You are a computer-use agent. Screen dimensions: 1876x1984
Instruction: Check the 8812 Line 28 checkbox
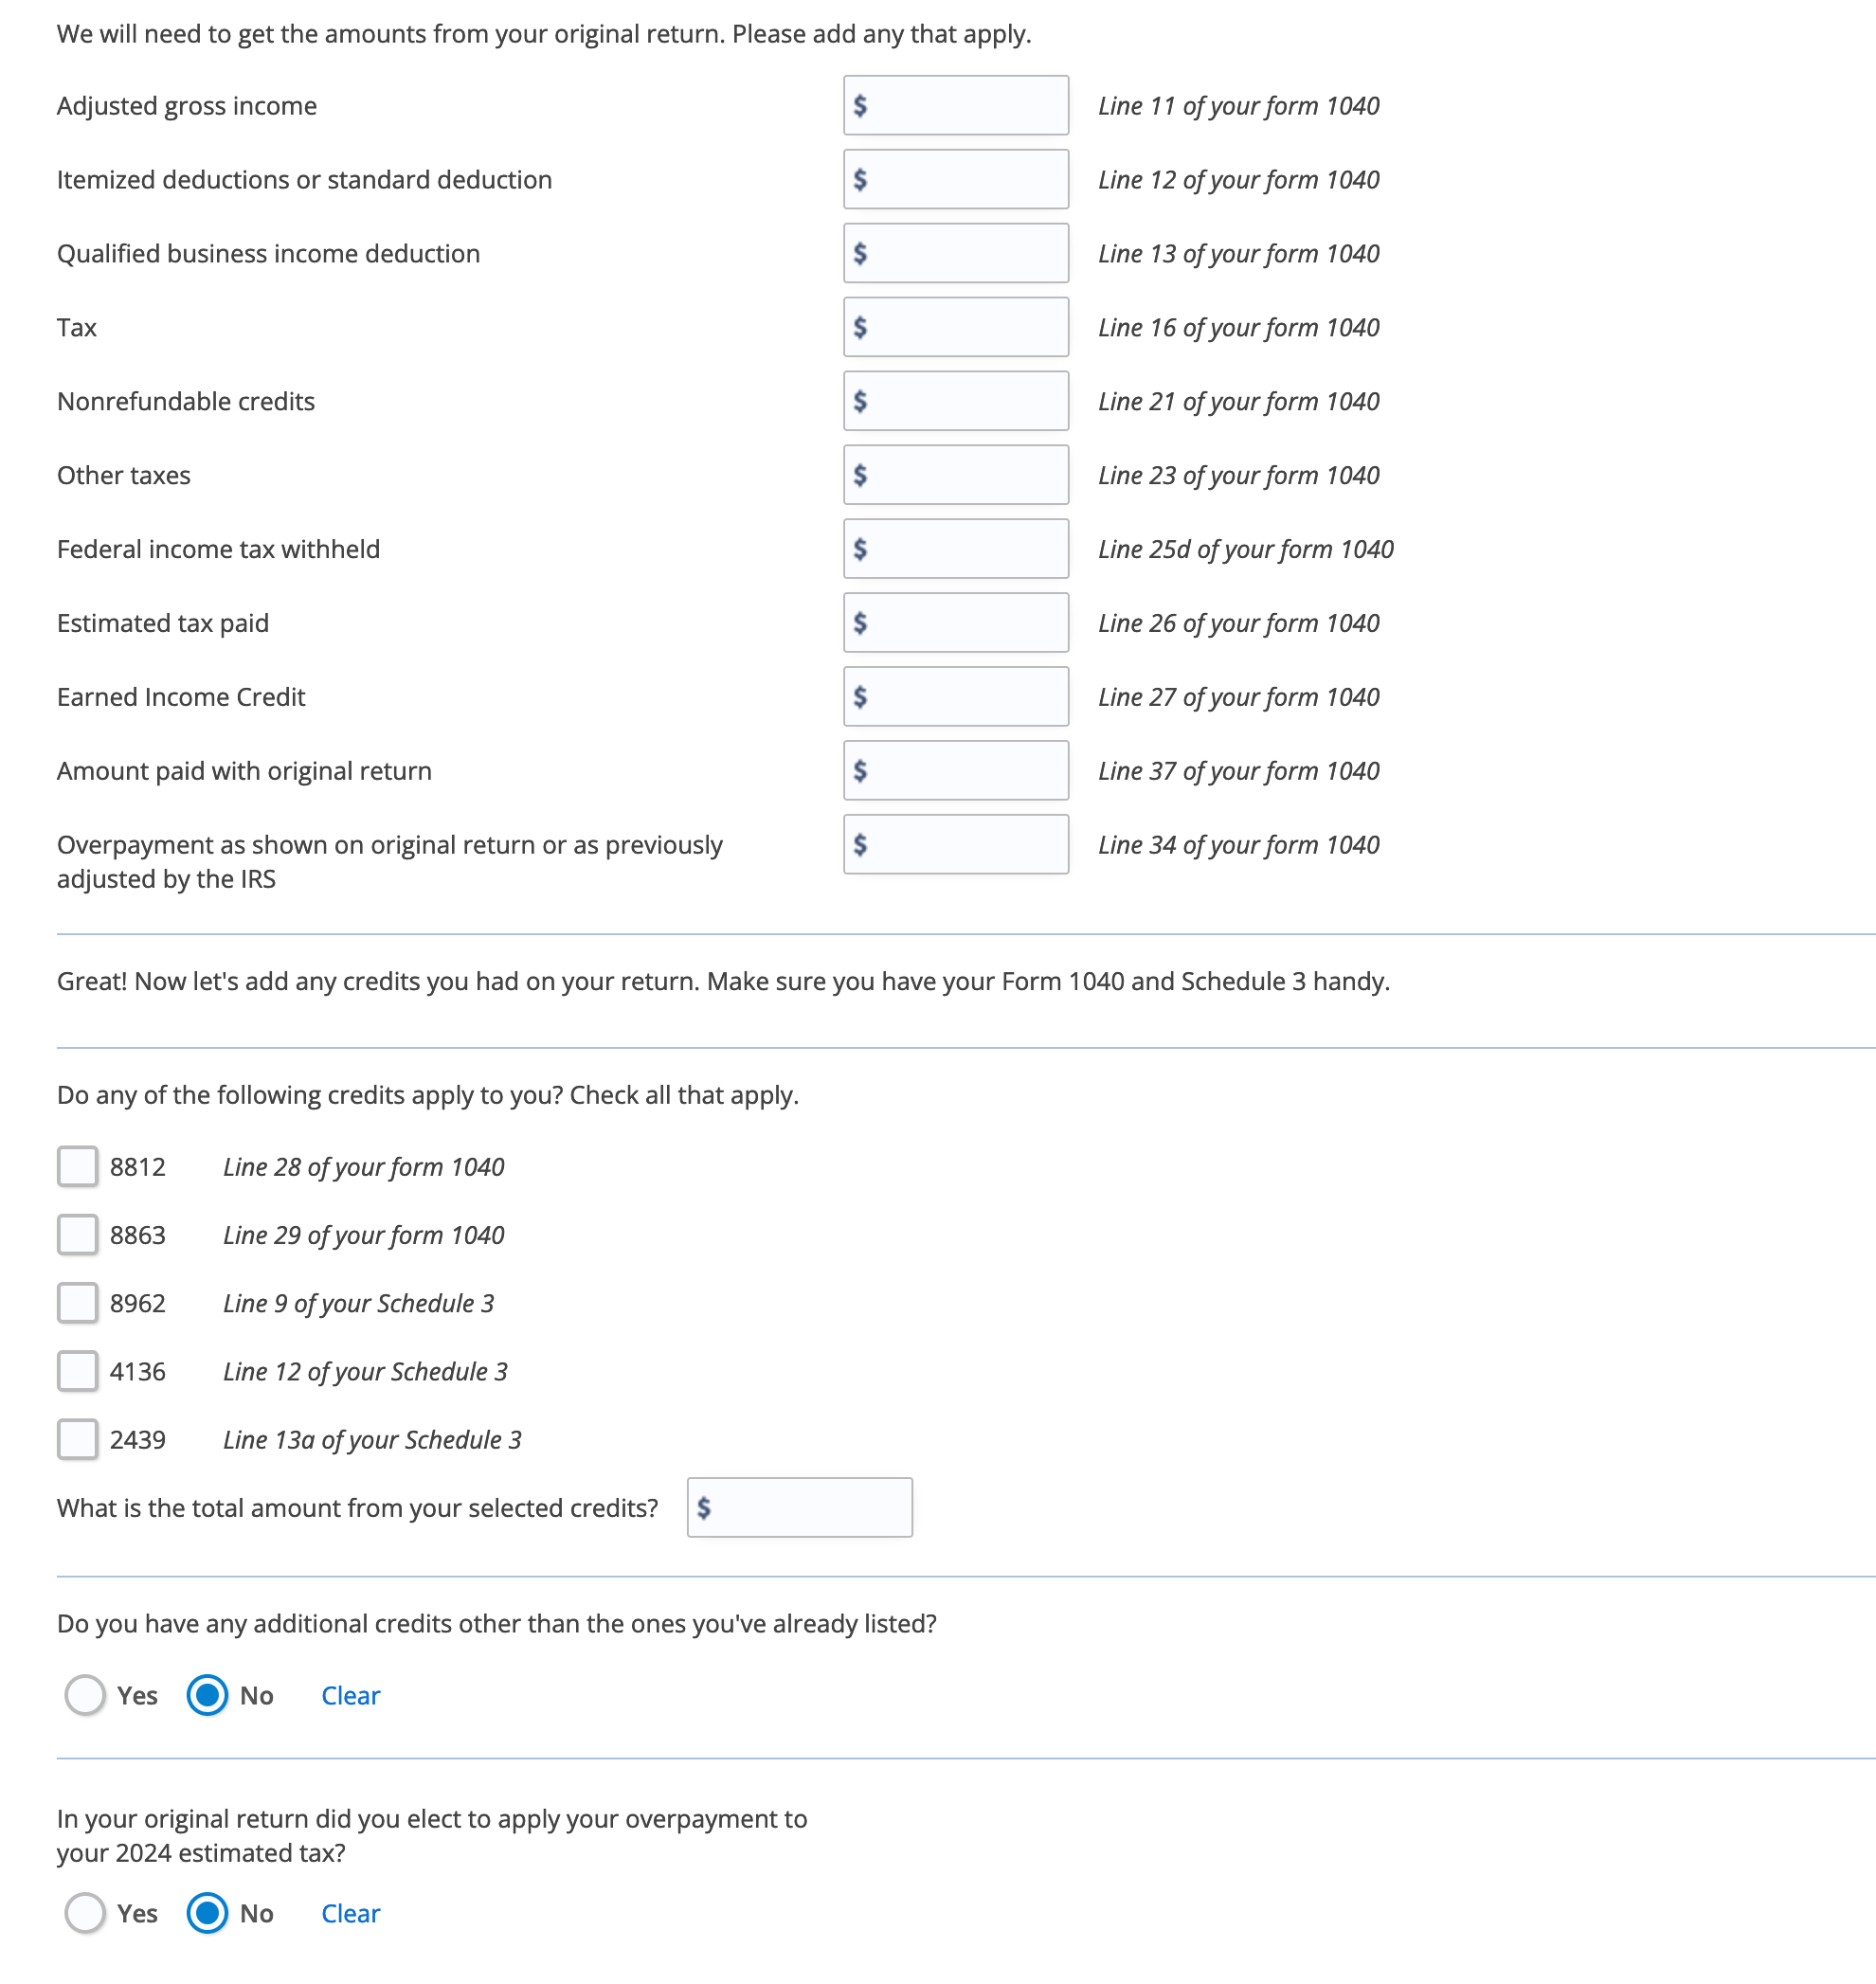(x=80, y=1165)
